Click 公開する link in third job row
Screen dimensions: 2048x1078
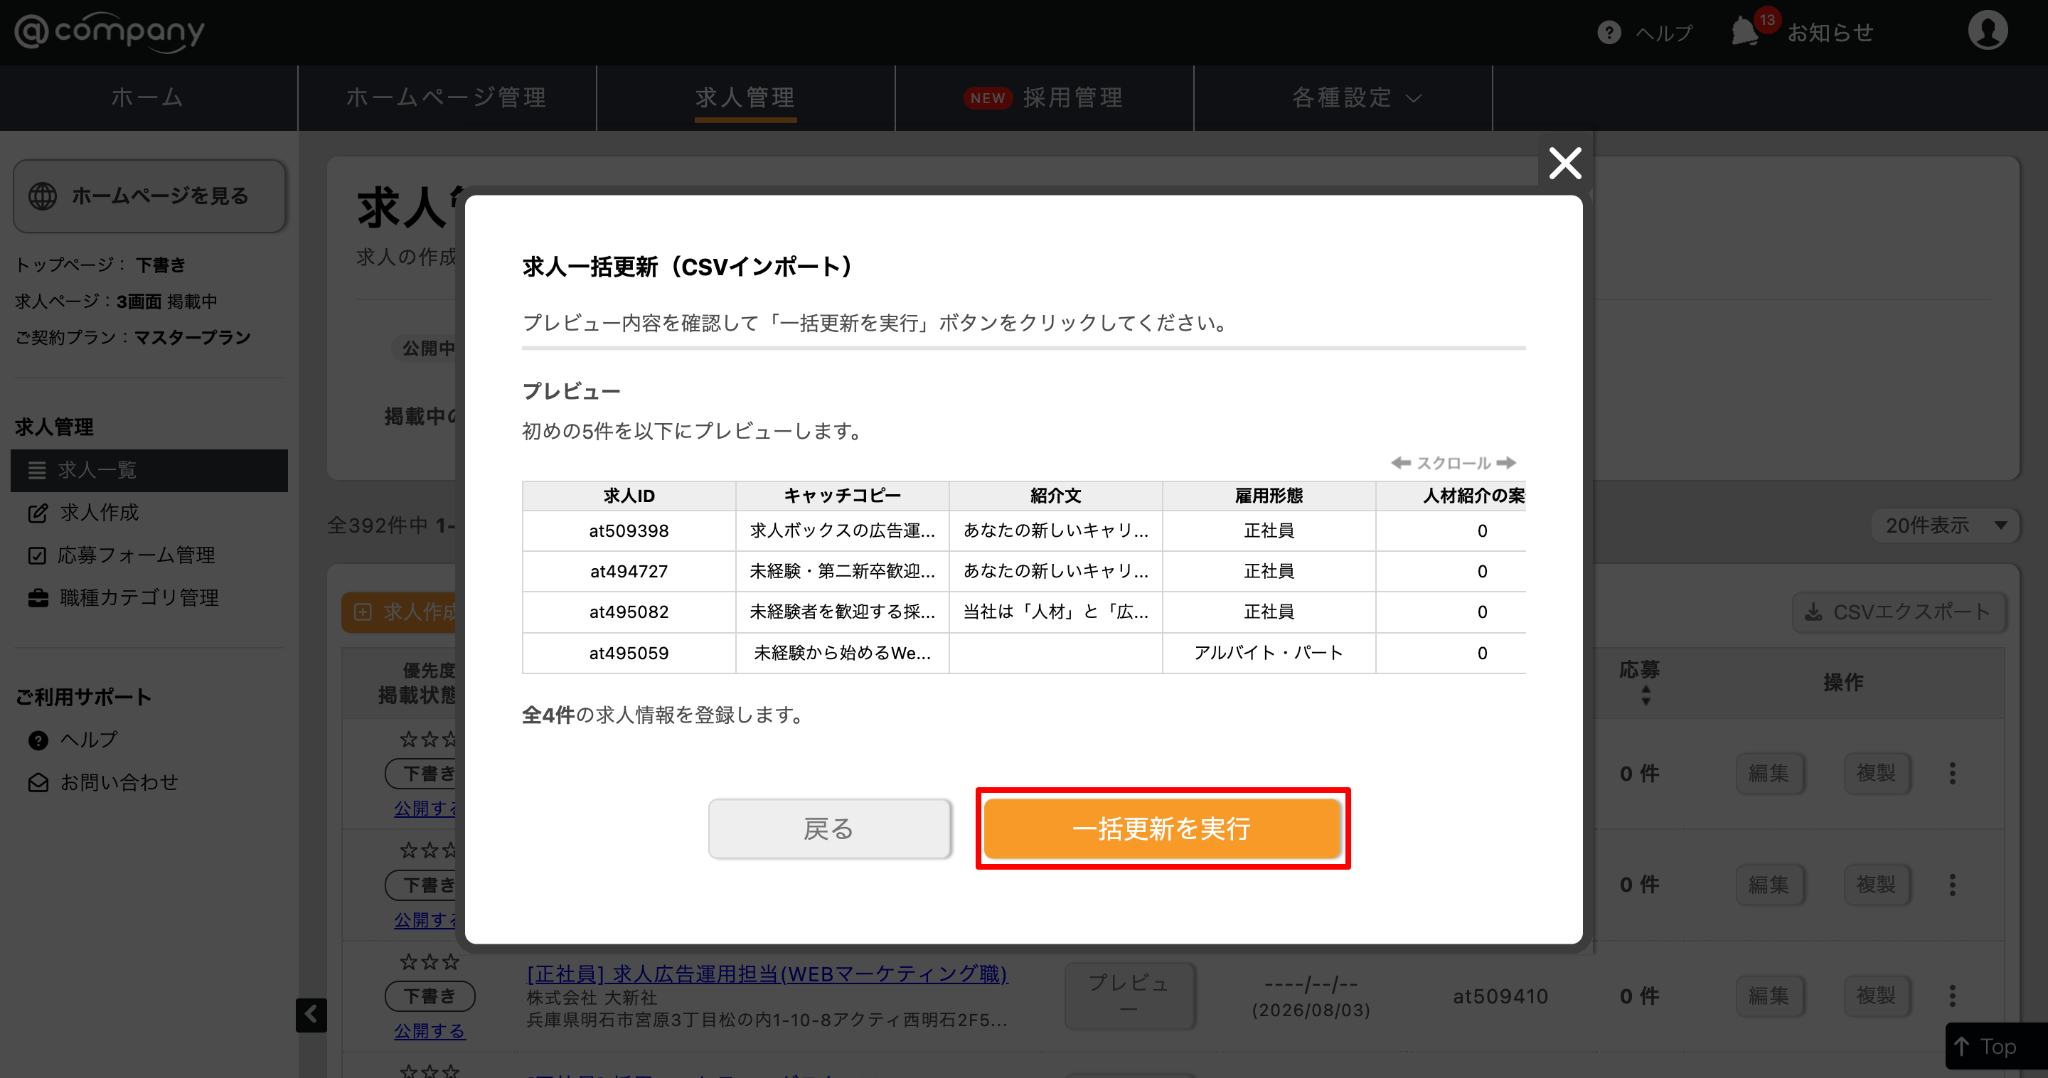(x=429, y=1031)
